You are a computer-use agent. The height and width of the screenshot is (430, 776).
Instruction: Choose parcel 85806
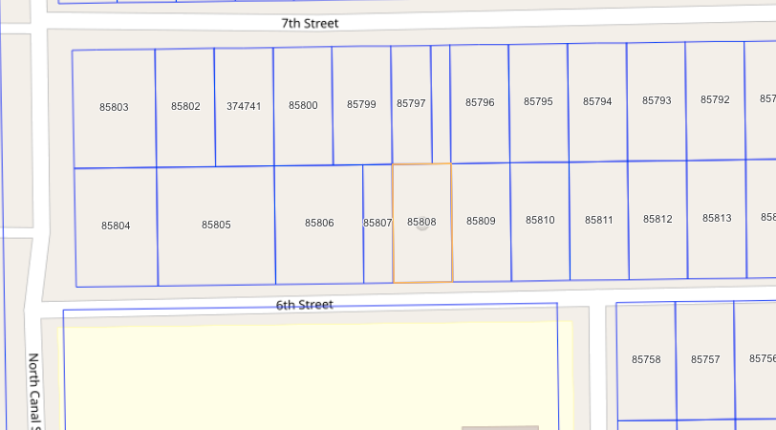(x=319, y=223)
